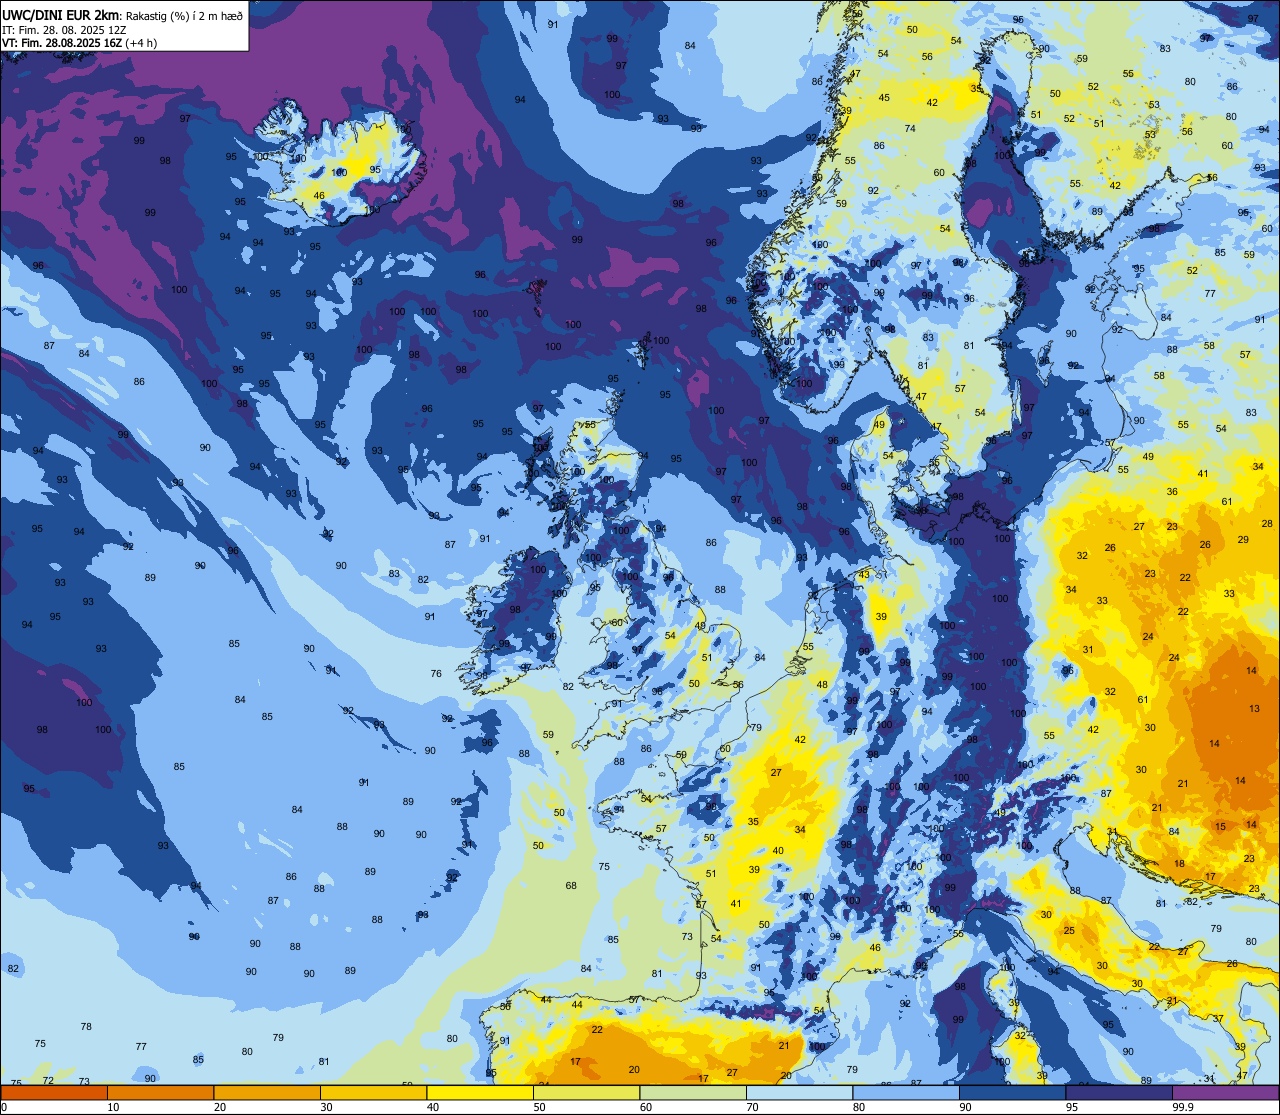
Task: Pick the 90–95 dark blue legend segment
Action: (1013, 1092)
